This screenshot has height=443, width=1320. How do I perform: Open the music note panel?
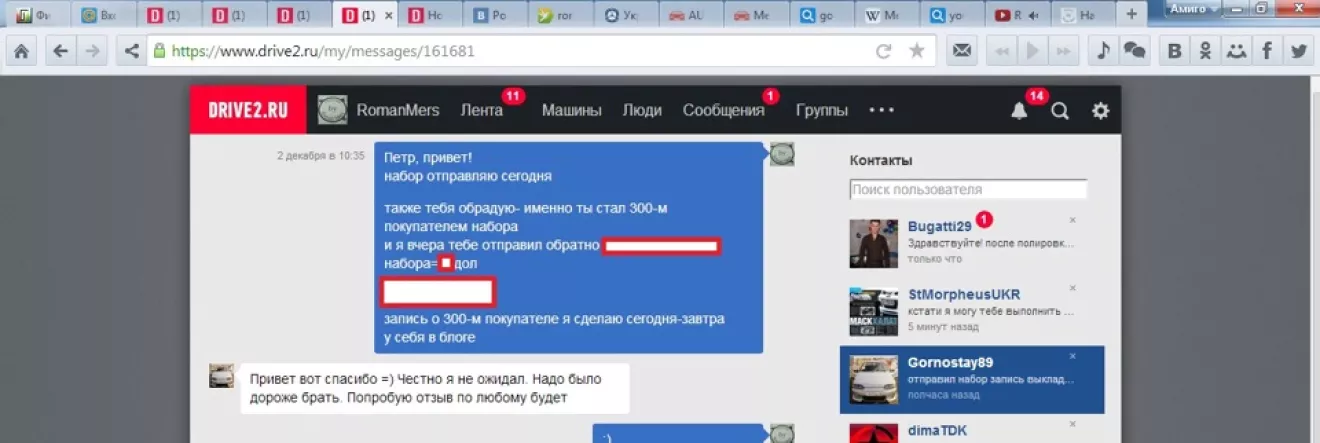[1103, 50]
